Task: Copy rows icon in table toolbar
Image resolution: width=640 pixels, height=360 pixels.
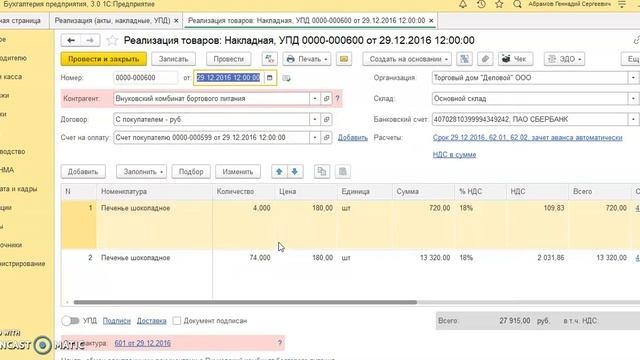Action: click(x=322, y=171)
